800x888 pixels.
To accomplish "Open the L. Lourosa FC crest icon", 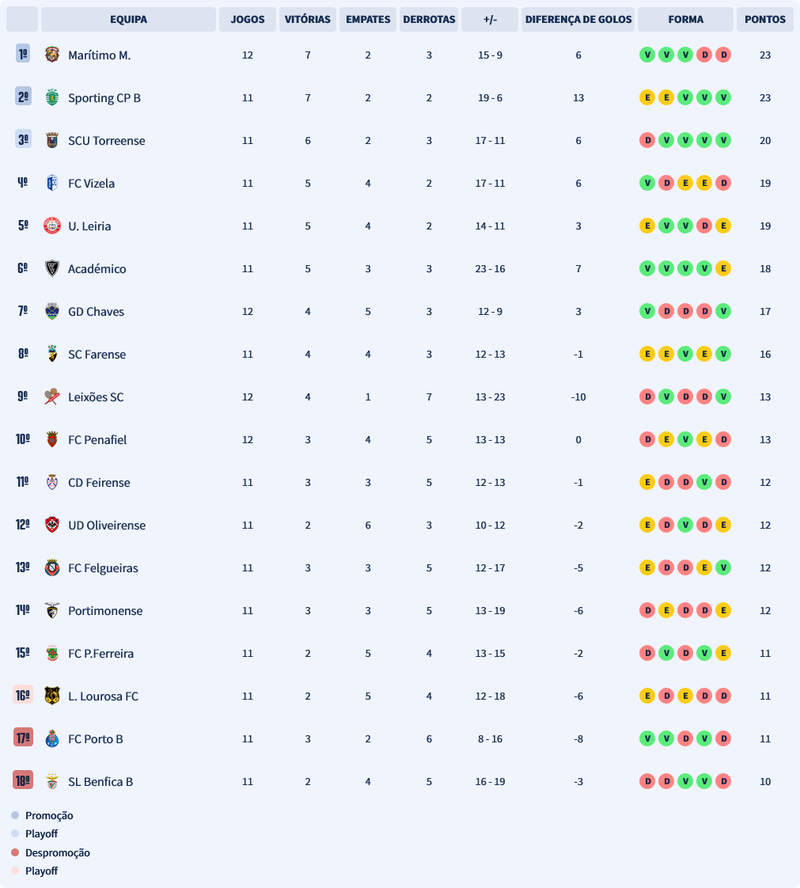I will click(52, 696).
